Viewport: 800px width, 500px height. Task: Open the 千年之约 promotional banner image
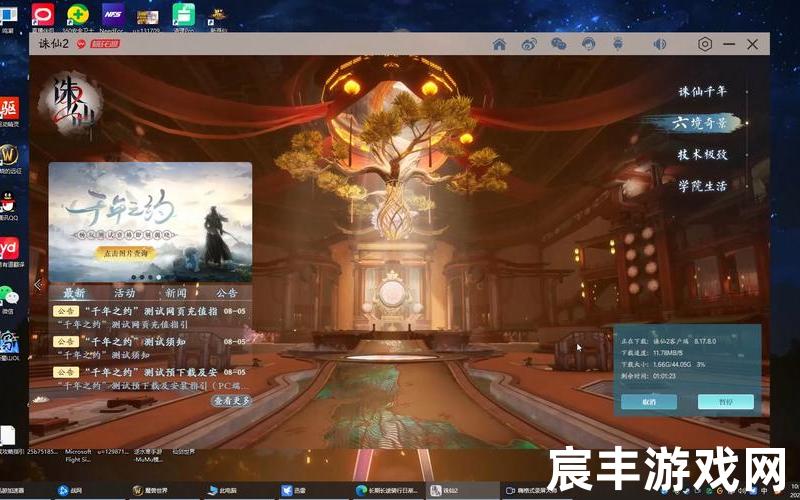point(150,222)
